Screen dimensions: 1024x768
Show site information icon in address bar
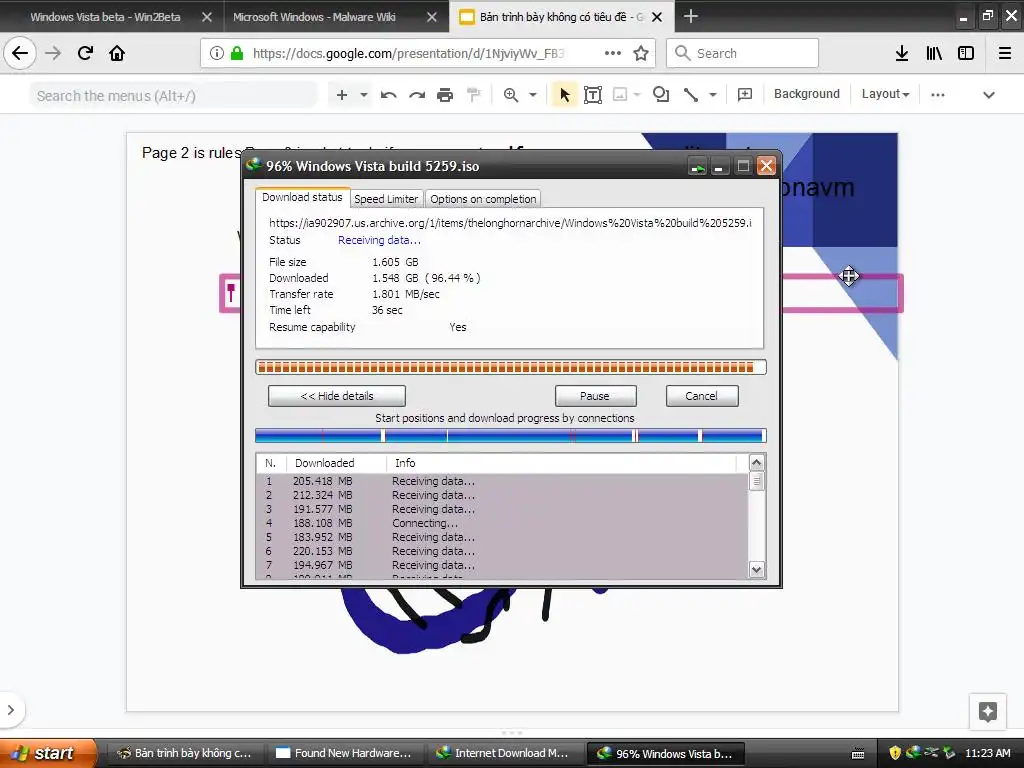point(217,53)
